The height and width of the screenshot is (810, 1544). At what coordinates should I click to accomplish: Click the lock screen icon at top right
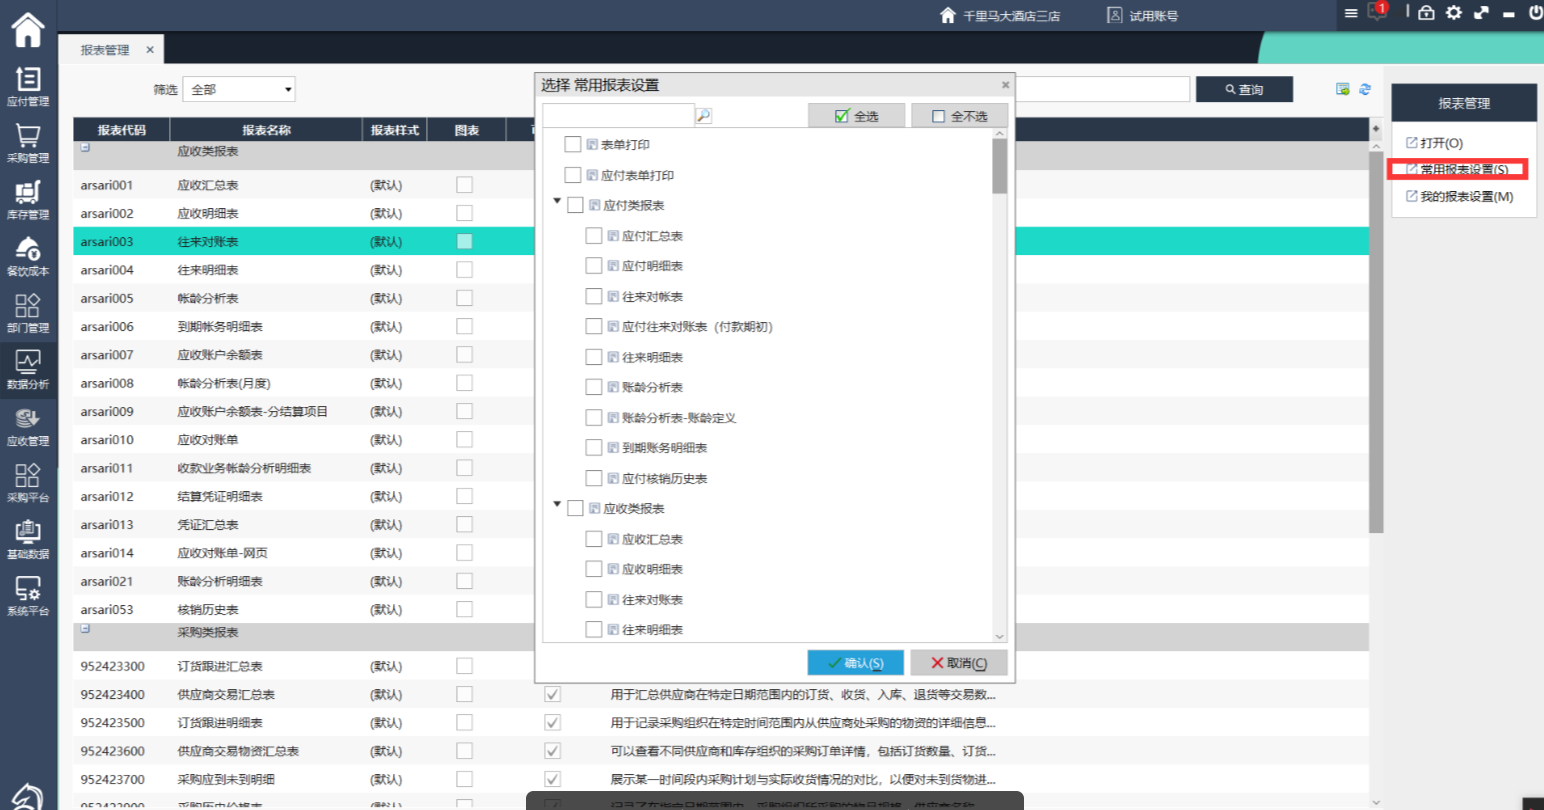[x=1426, y=13]
